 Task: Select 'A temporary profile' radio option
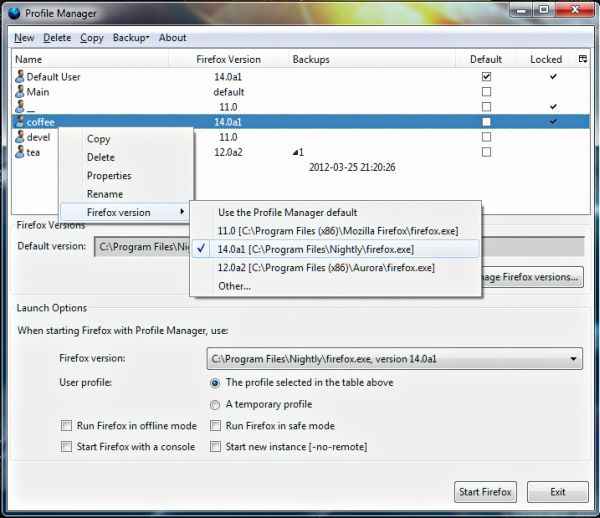pyautogui.click(x=215, y=405)
